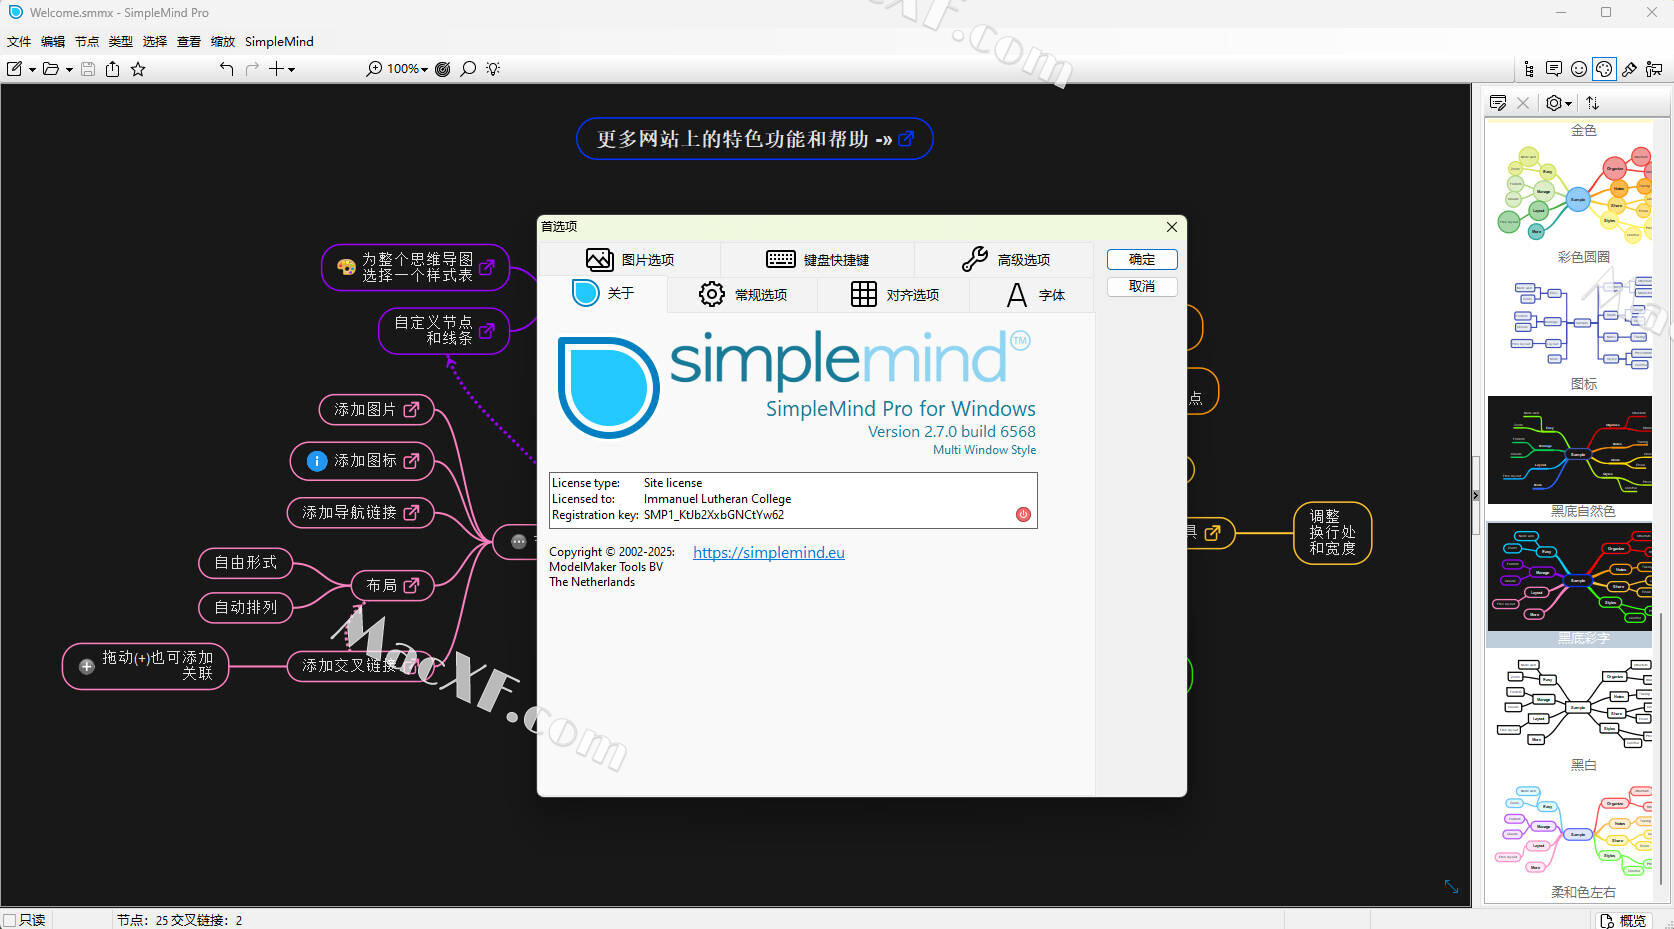Switch to the 字体 tab
1674x929 pixels.
1034,294
